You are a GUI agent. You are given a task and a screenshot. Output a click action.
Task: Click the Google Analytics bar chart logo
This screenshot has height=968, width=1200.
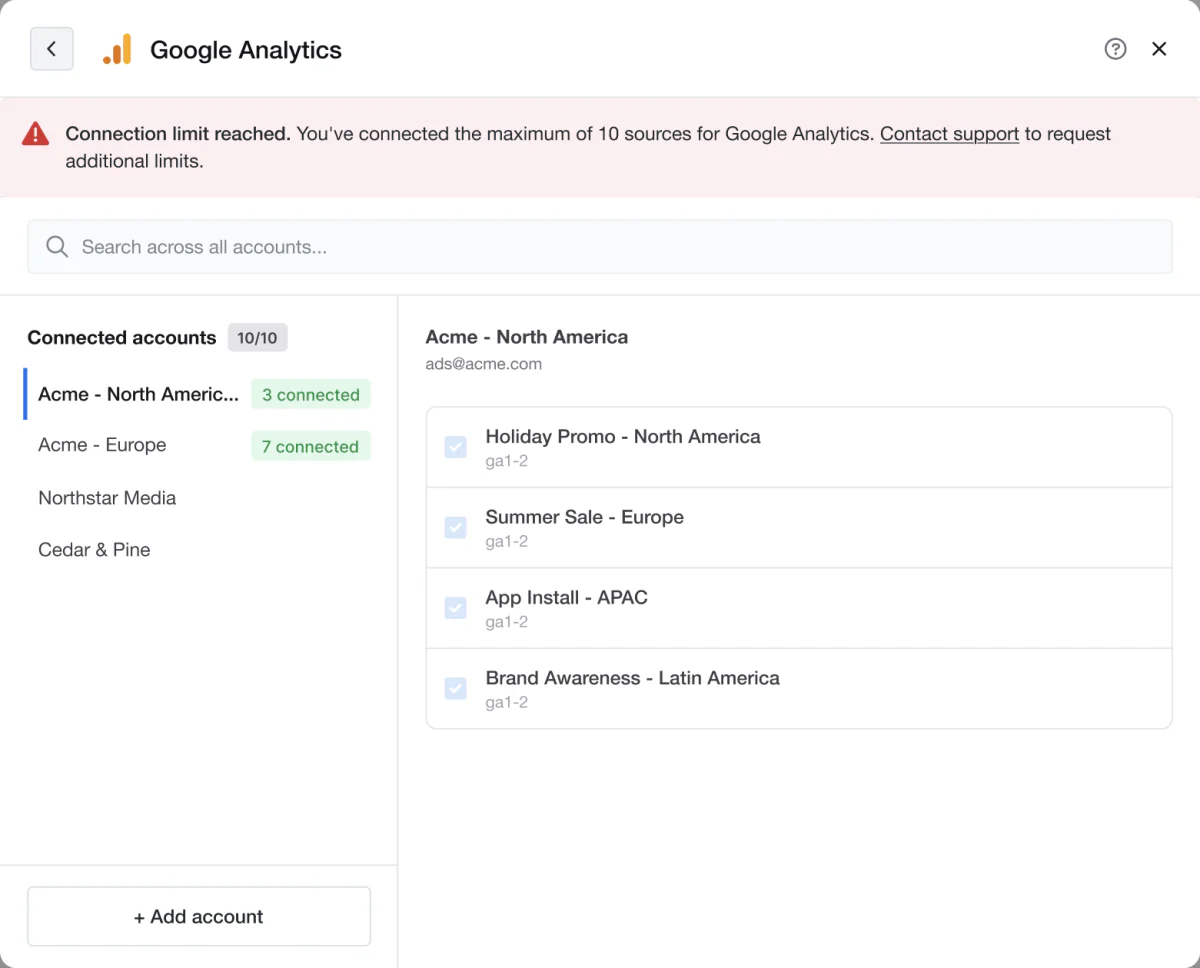[117, 49]
